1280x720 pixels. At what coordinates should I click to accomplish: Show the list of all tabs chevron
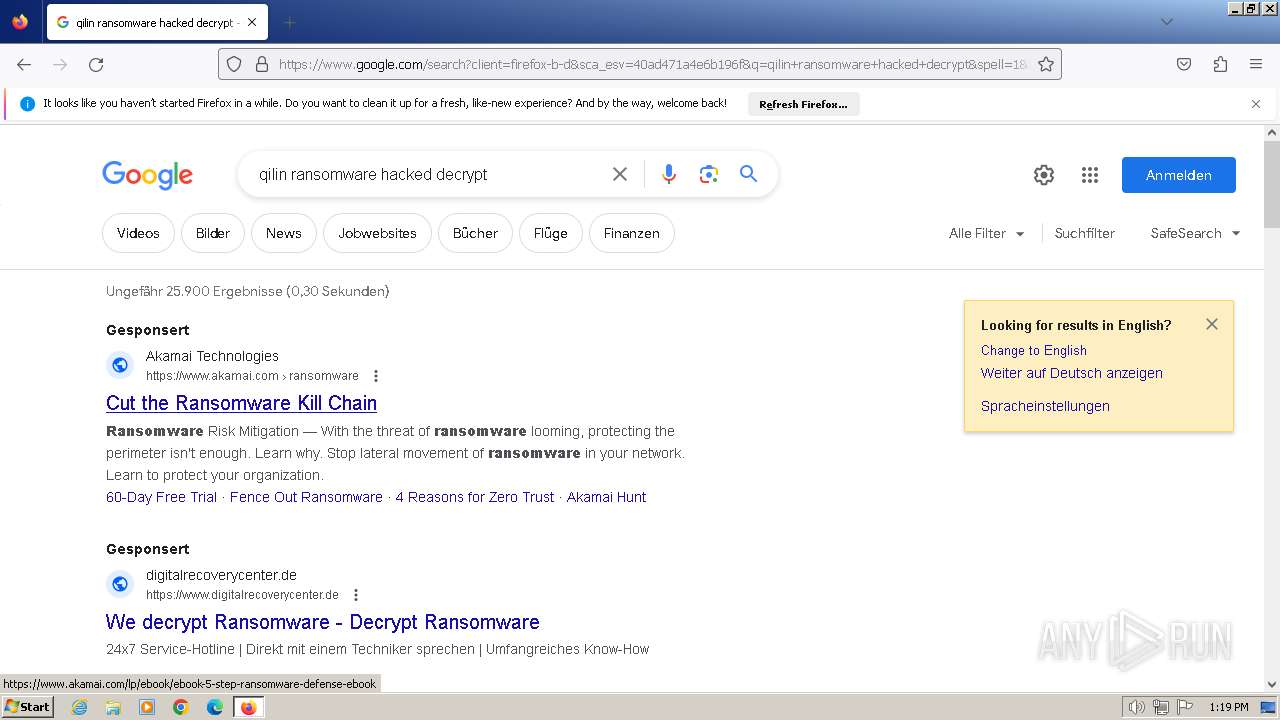click(x=1166, y=22)
